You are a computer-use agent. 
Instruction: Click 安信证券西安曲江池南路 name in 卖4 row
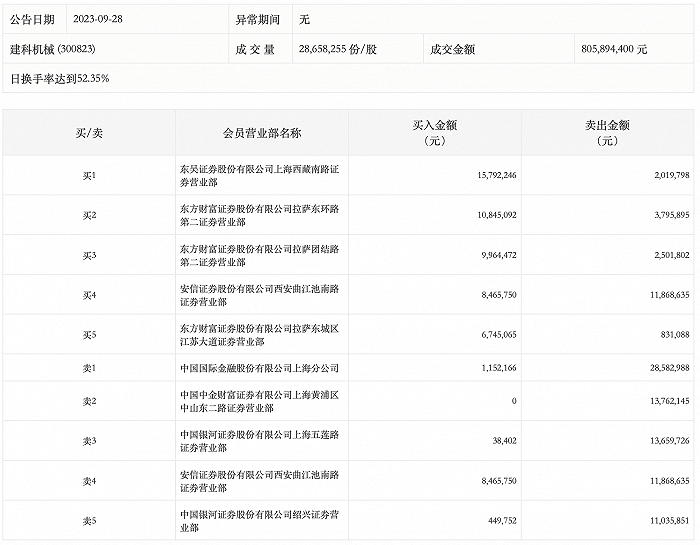tap(259, 481)
